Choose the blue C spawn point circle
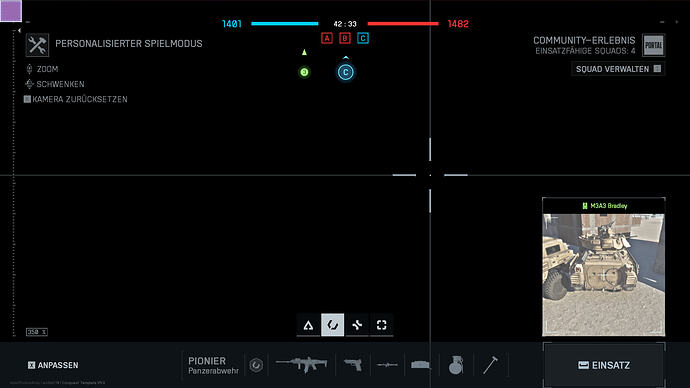 345,72
